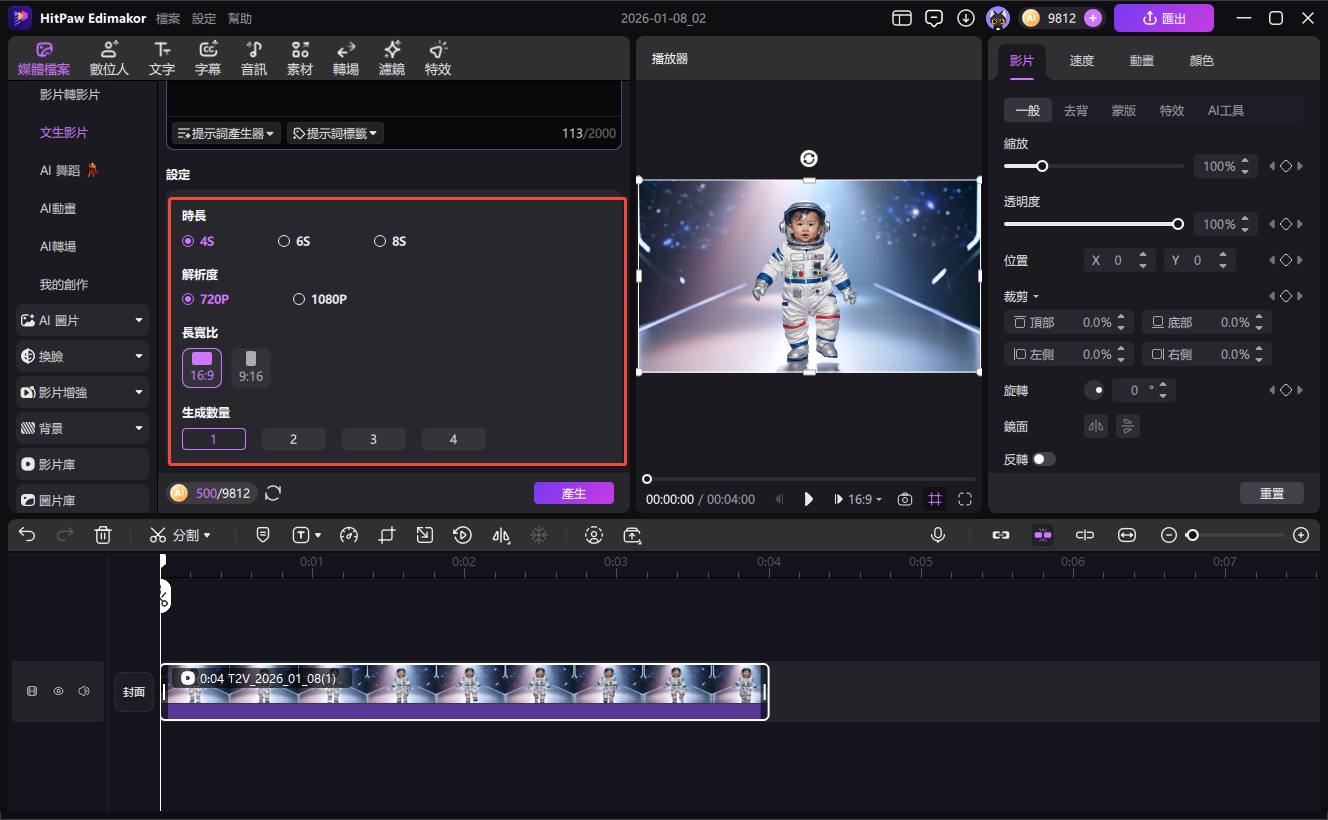The width and height of the screenshot is (1328, 820).
Task: Click the 重置 reset button
Action: pos(1271,493)
